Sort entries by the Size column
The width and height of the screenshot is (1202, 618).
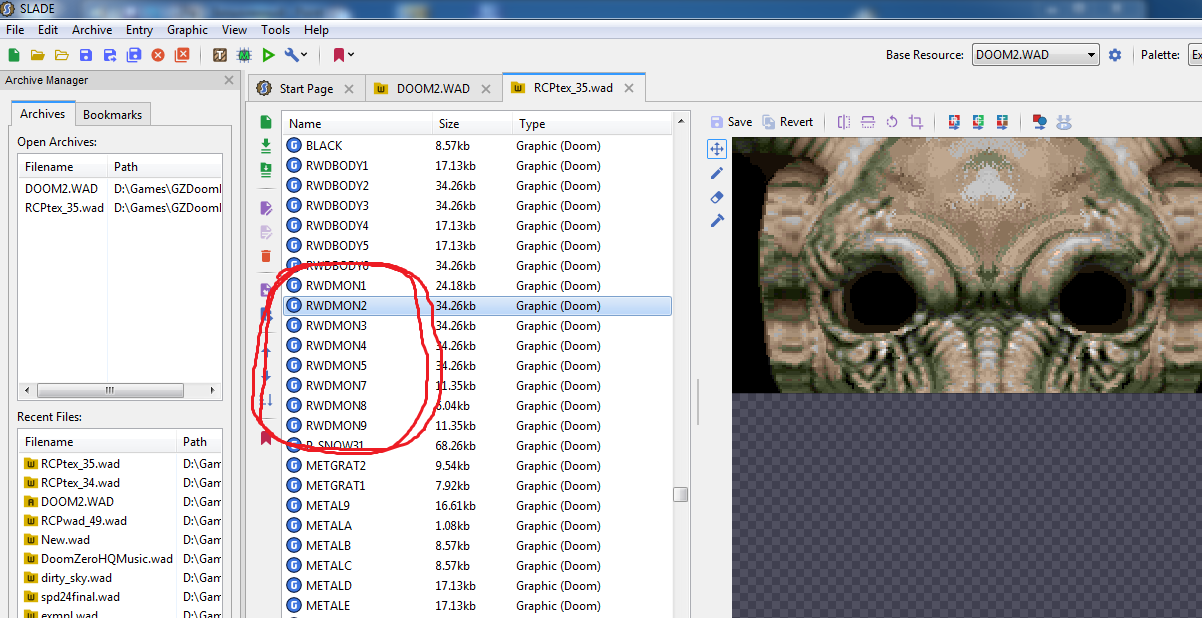pos(473,124)
